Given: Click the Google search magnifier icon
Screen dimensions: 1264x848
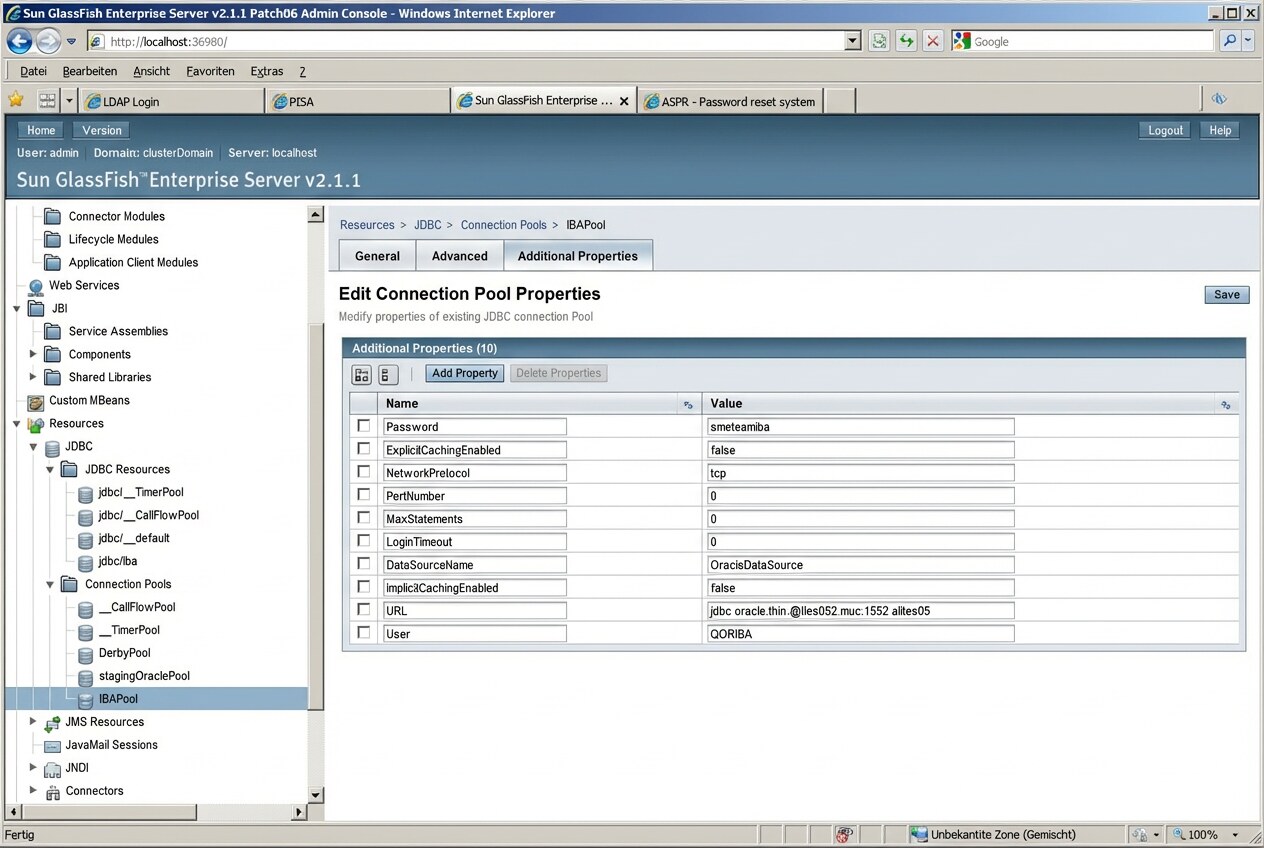Looking at the screenshot, I should 1230,41.
